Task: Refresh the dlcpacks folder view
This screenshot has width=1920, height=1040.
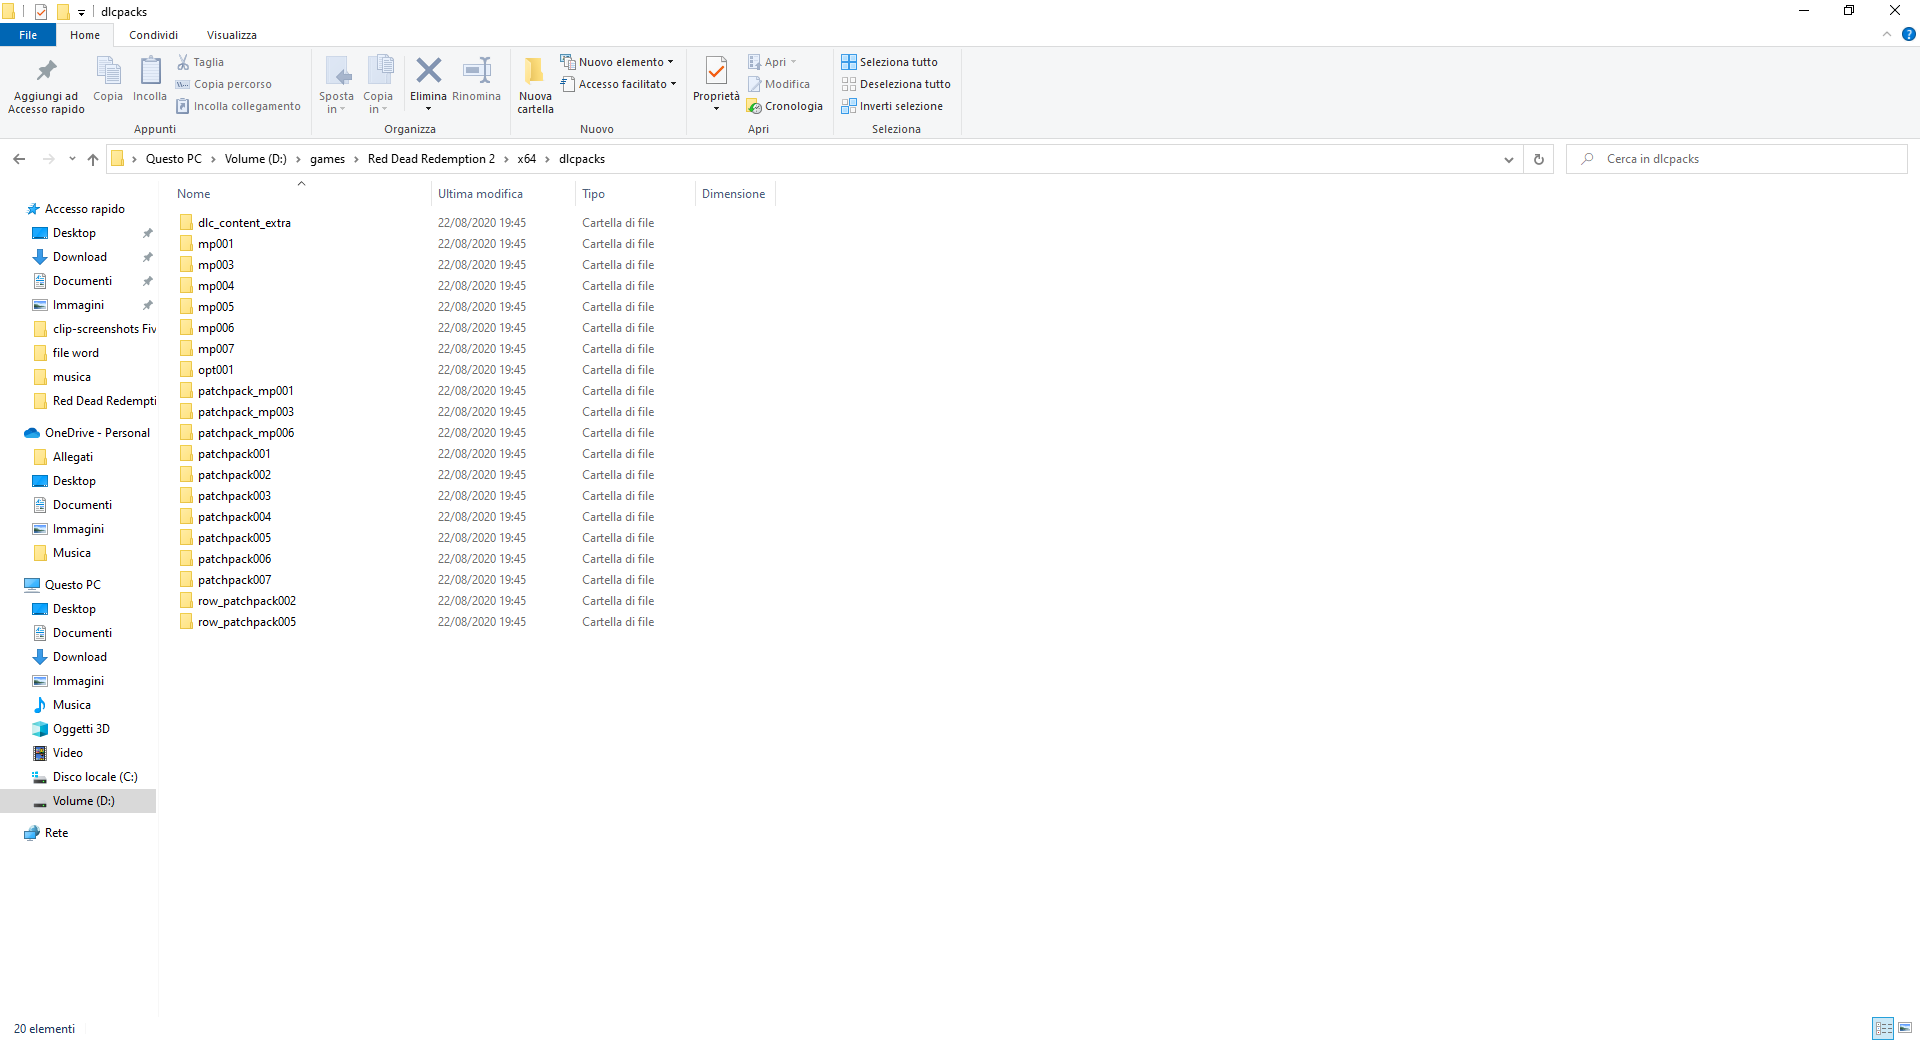Action: coord(1539,159)
